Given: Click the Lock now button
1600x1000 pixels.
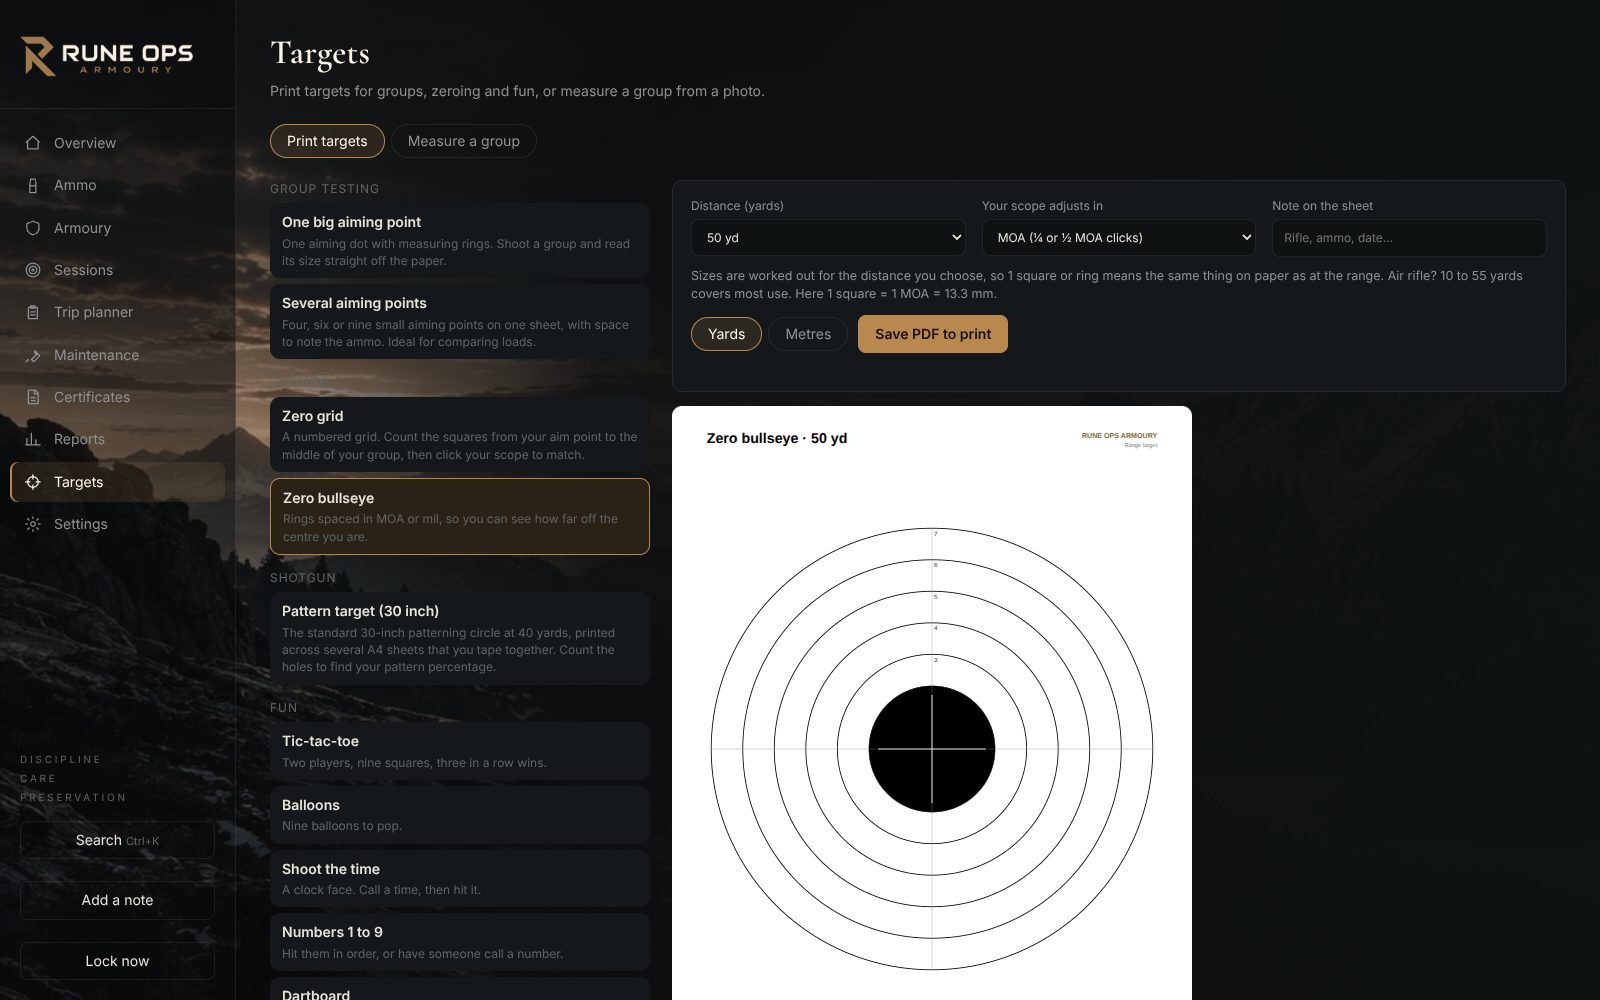Looking at the screenshot, I should coord(117,961).
